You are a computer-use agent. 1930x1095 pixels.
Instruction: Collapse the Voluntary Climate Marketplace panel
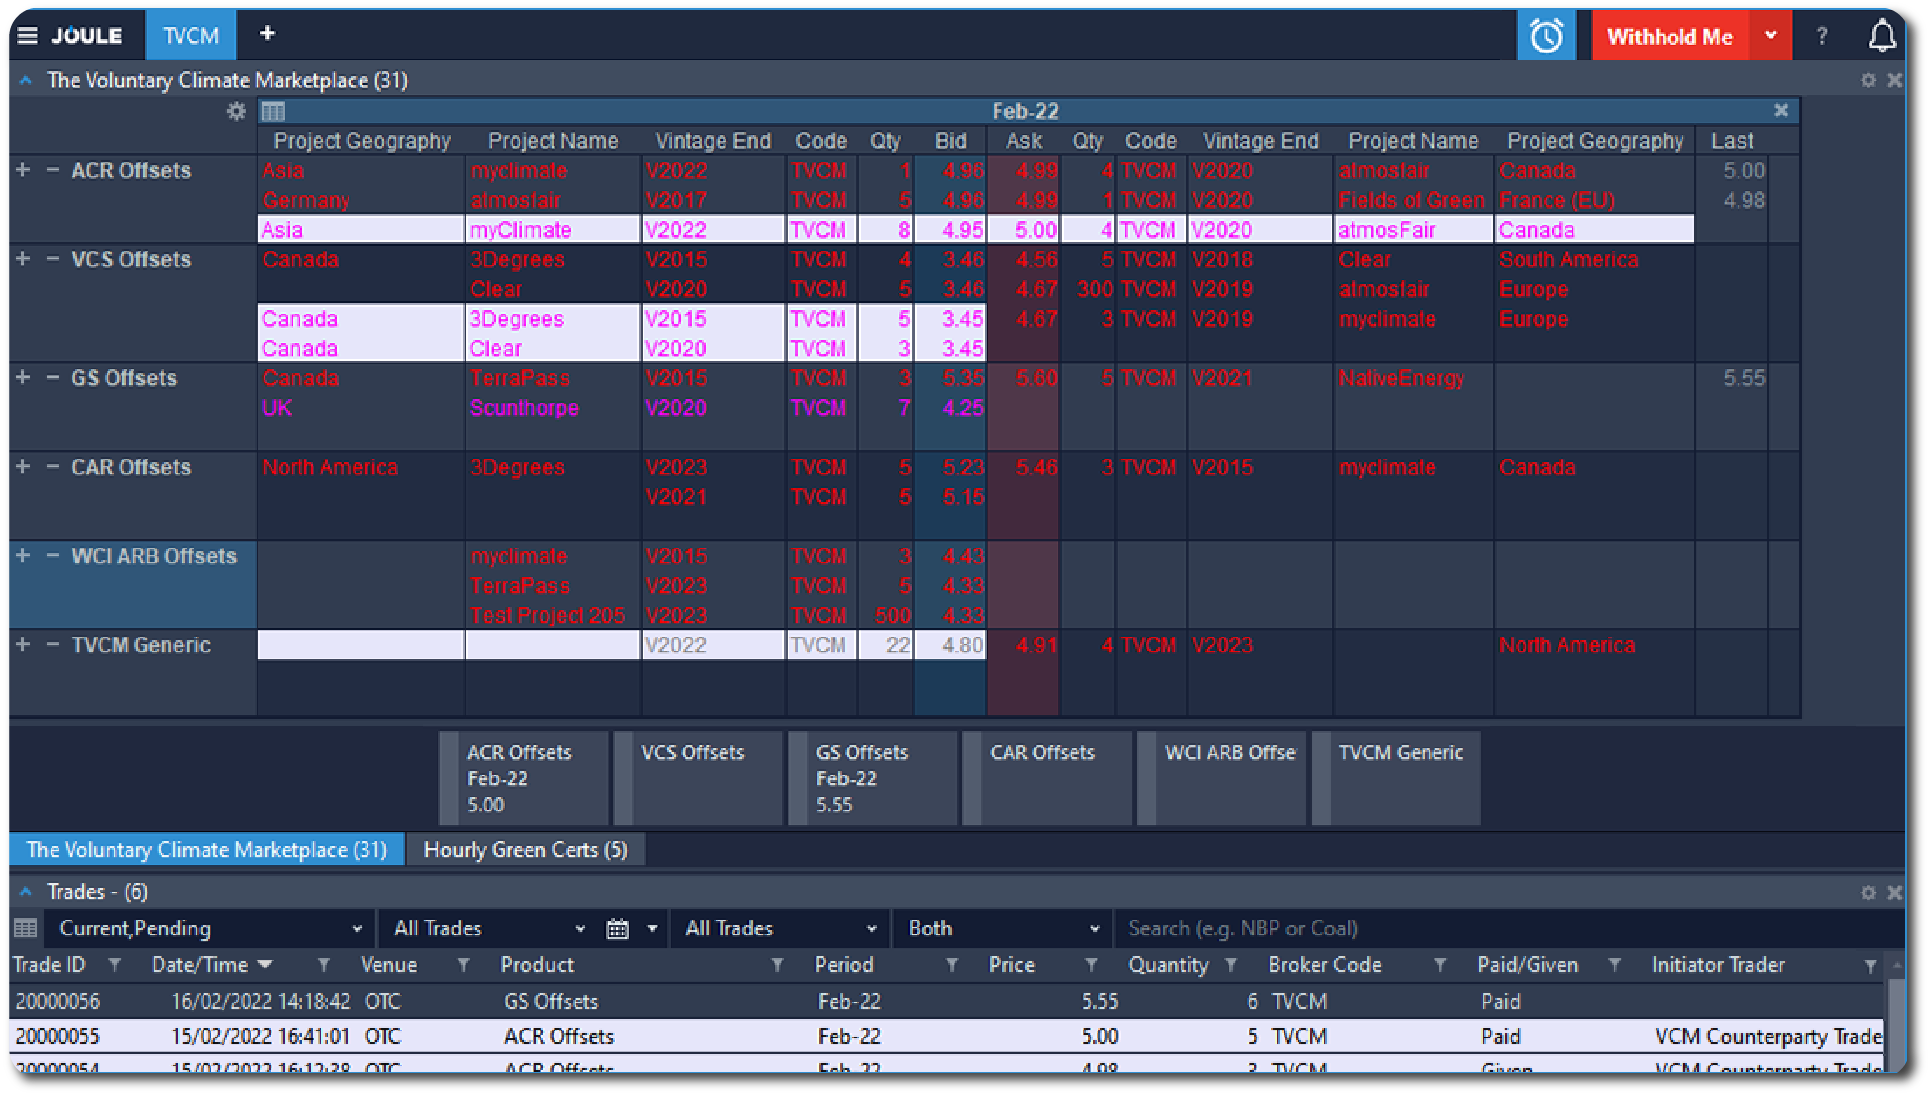pos(26,80)
